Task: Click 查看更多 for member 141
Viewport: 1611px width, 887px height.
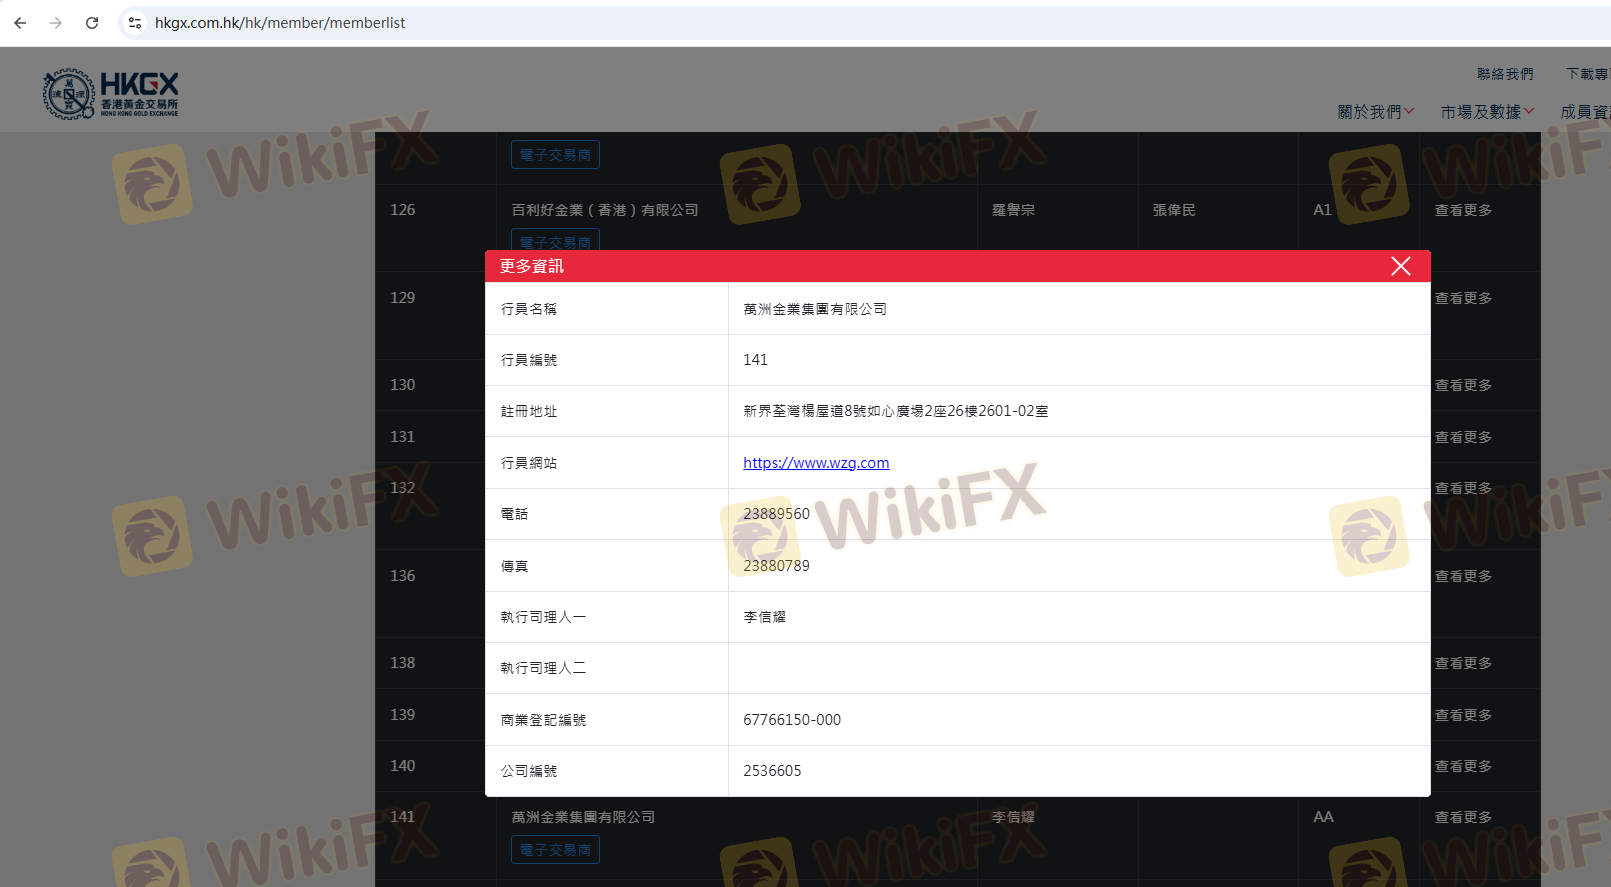Action: click(x=1463, y=817)
